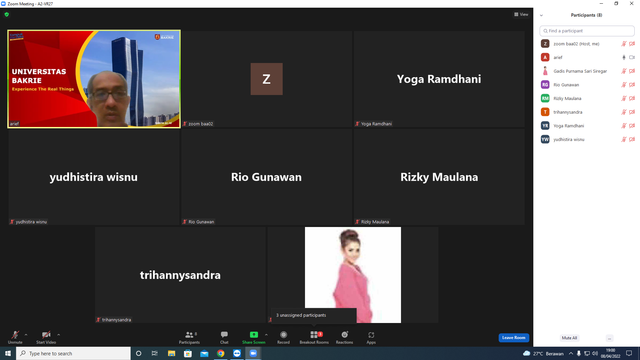The image size is (640, 360).
Task: Select Rizky Maulana in the participant list
Action: tap(587, 98)
